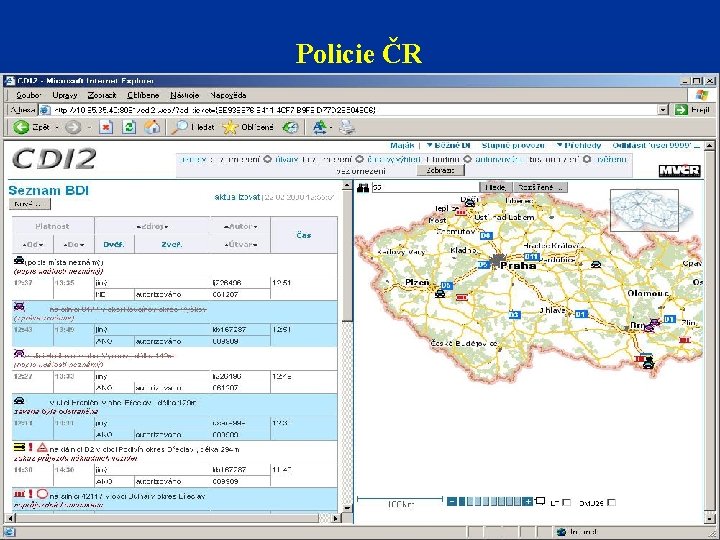Open the Hledat magnifier in the toolbar
The height and width of the screenshot is (540, 720).
point(179,127)
